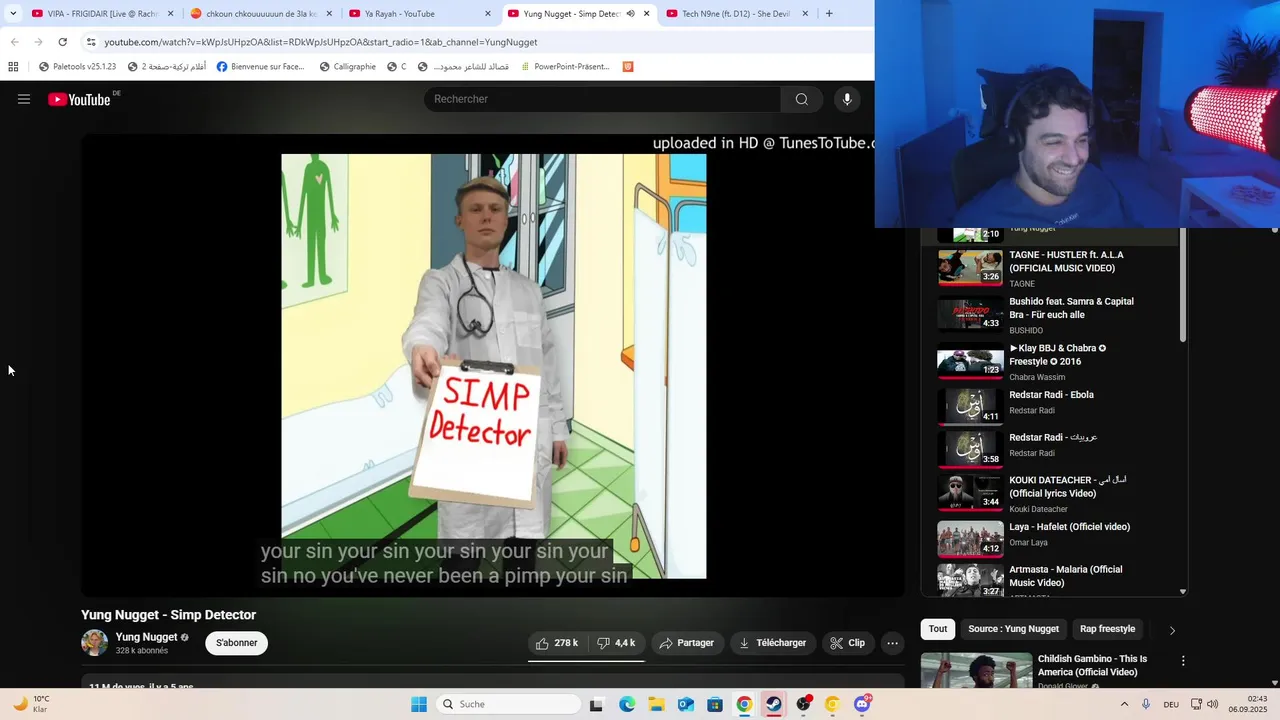Open the Chrome apps grid shortcut
This screenshot has width=1280, height=720.
point(13,67)
